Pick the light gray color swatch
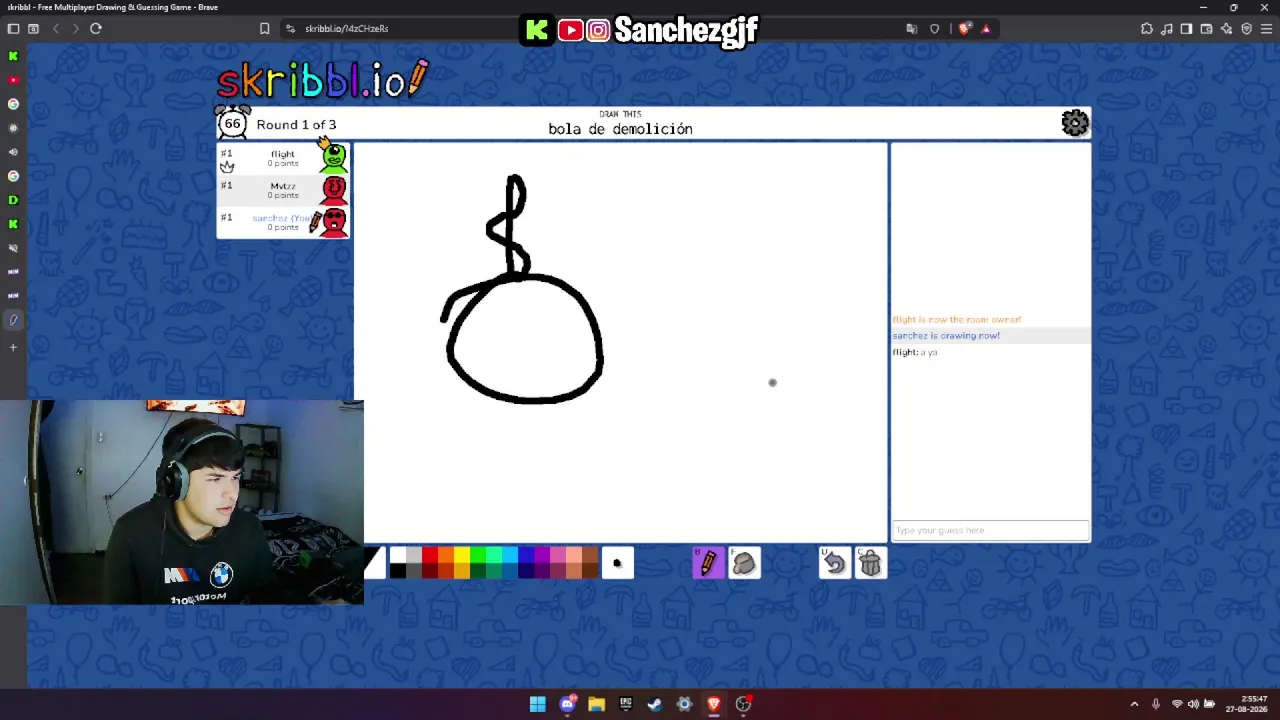Viewport: 1280px width, 720px height. tap(414, 555)
